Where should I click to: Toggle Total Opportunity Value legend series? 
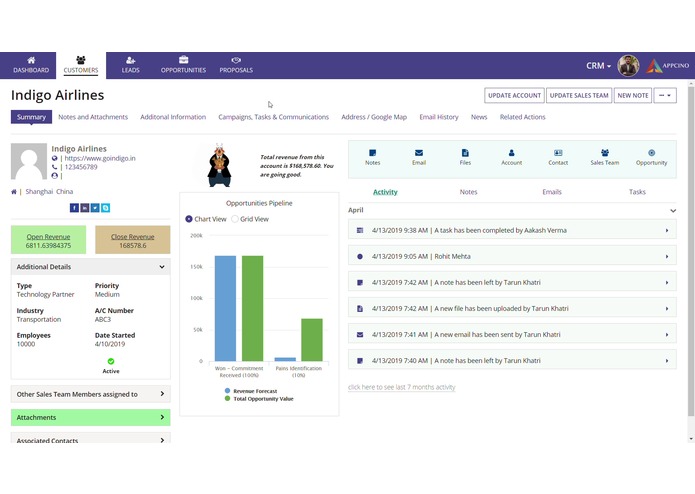click(259, 399)
